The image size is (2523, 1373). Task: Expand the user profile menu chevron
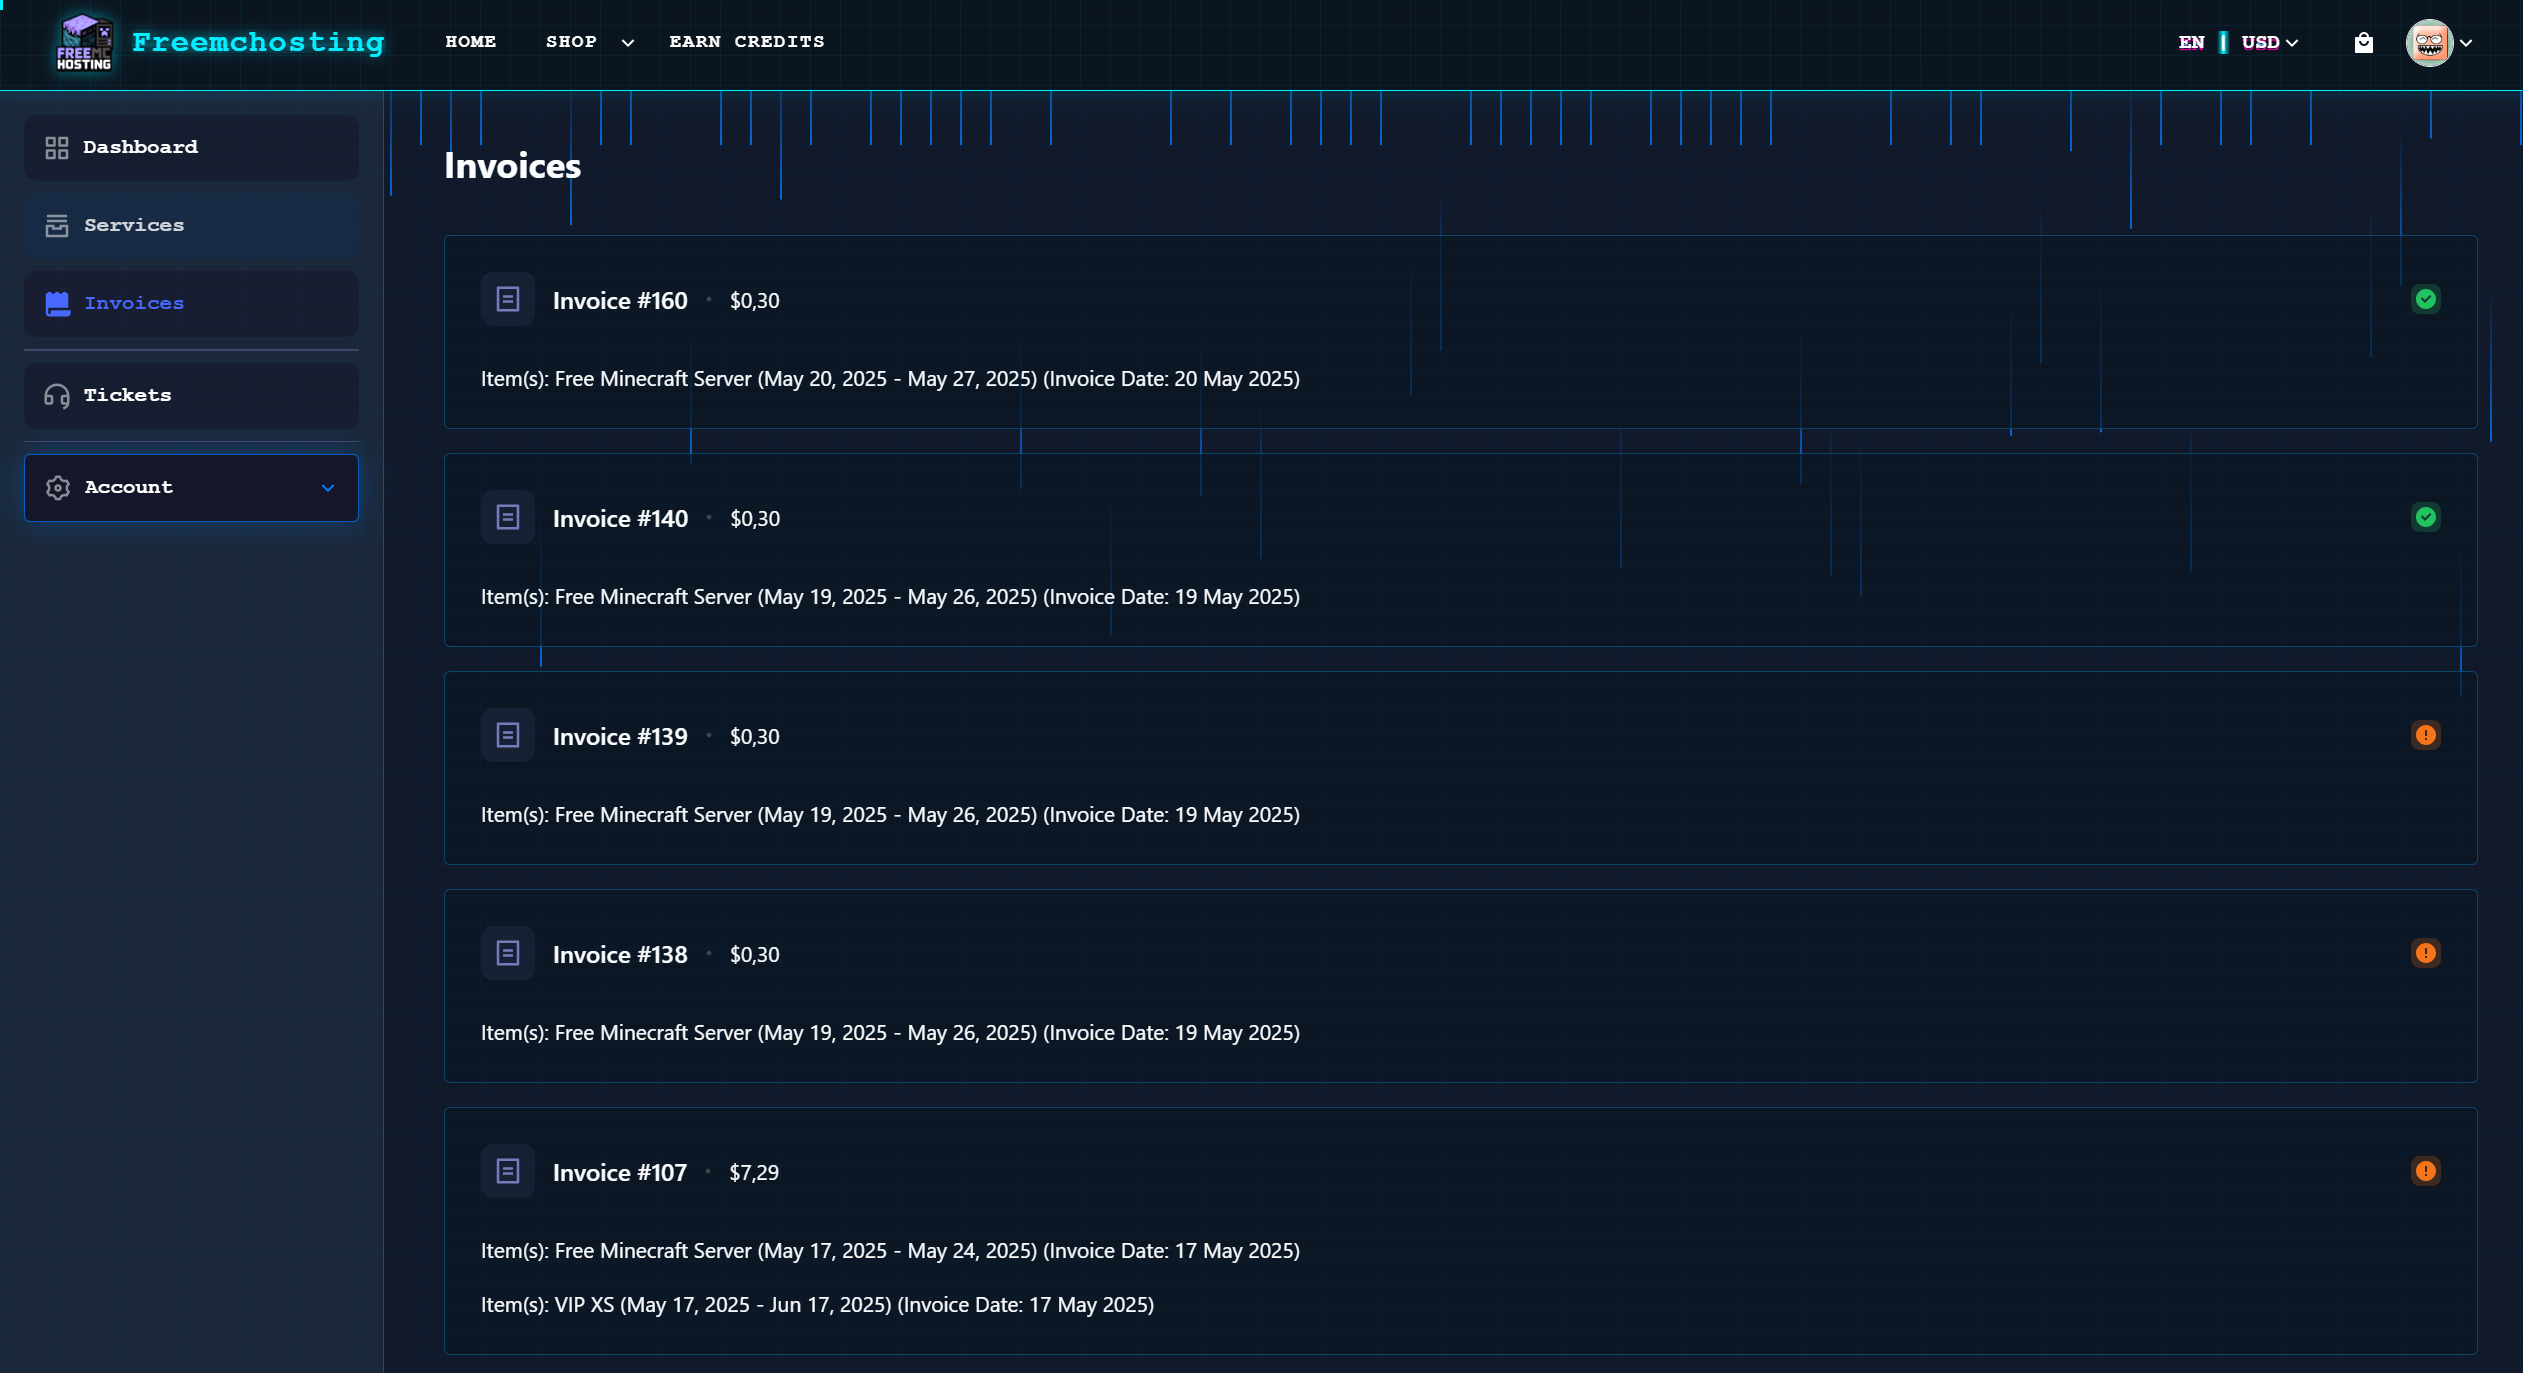point(2466,43)
